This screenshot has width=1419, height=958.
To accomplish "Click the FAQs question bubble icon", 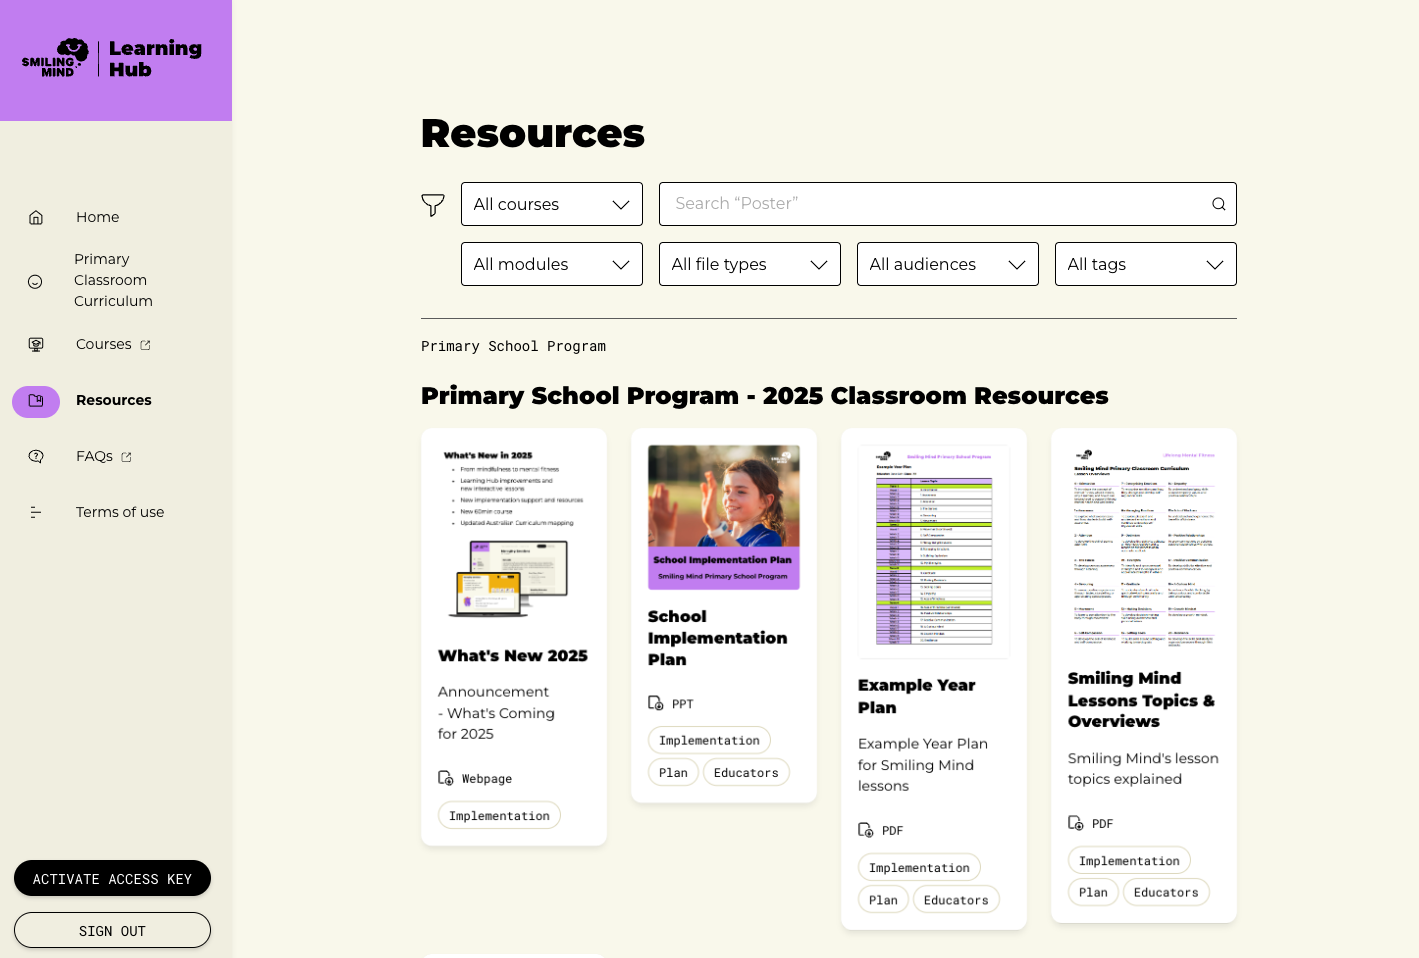I will [x=36, y=456].
